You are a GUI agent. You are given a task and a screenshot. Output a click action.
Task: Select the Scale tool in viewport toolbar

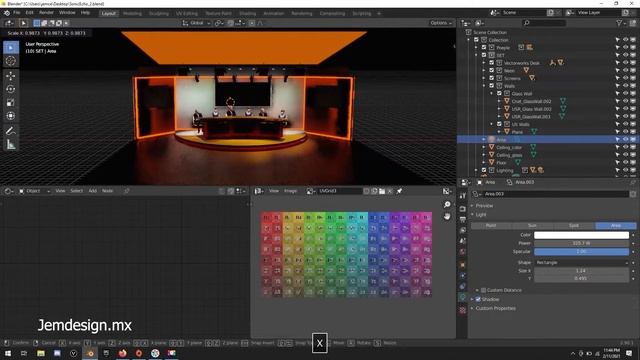(x=11, y=102)
